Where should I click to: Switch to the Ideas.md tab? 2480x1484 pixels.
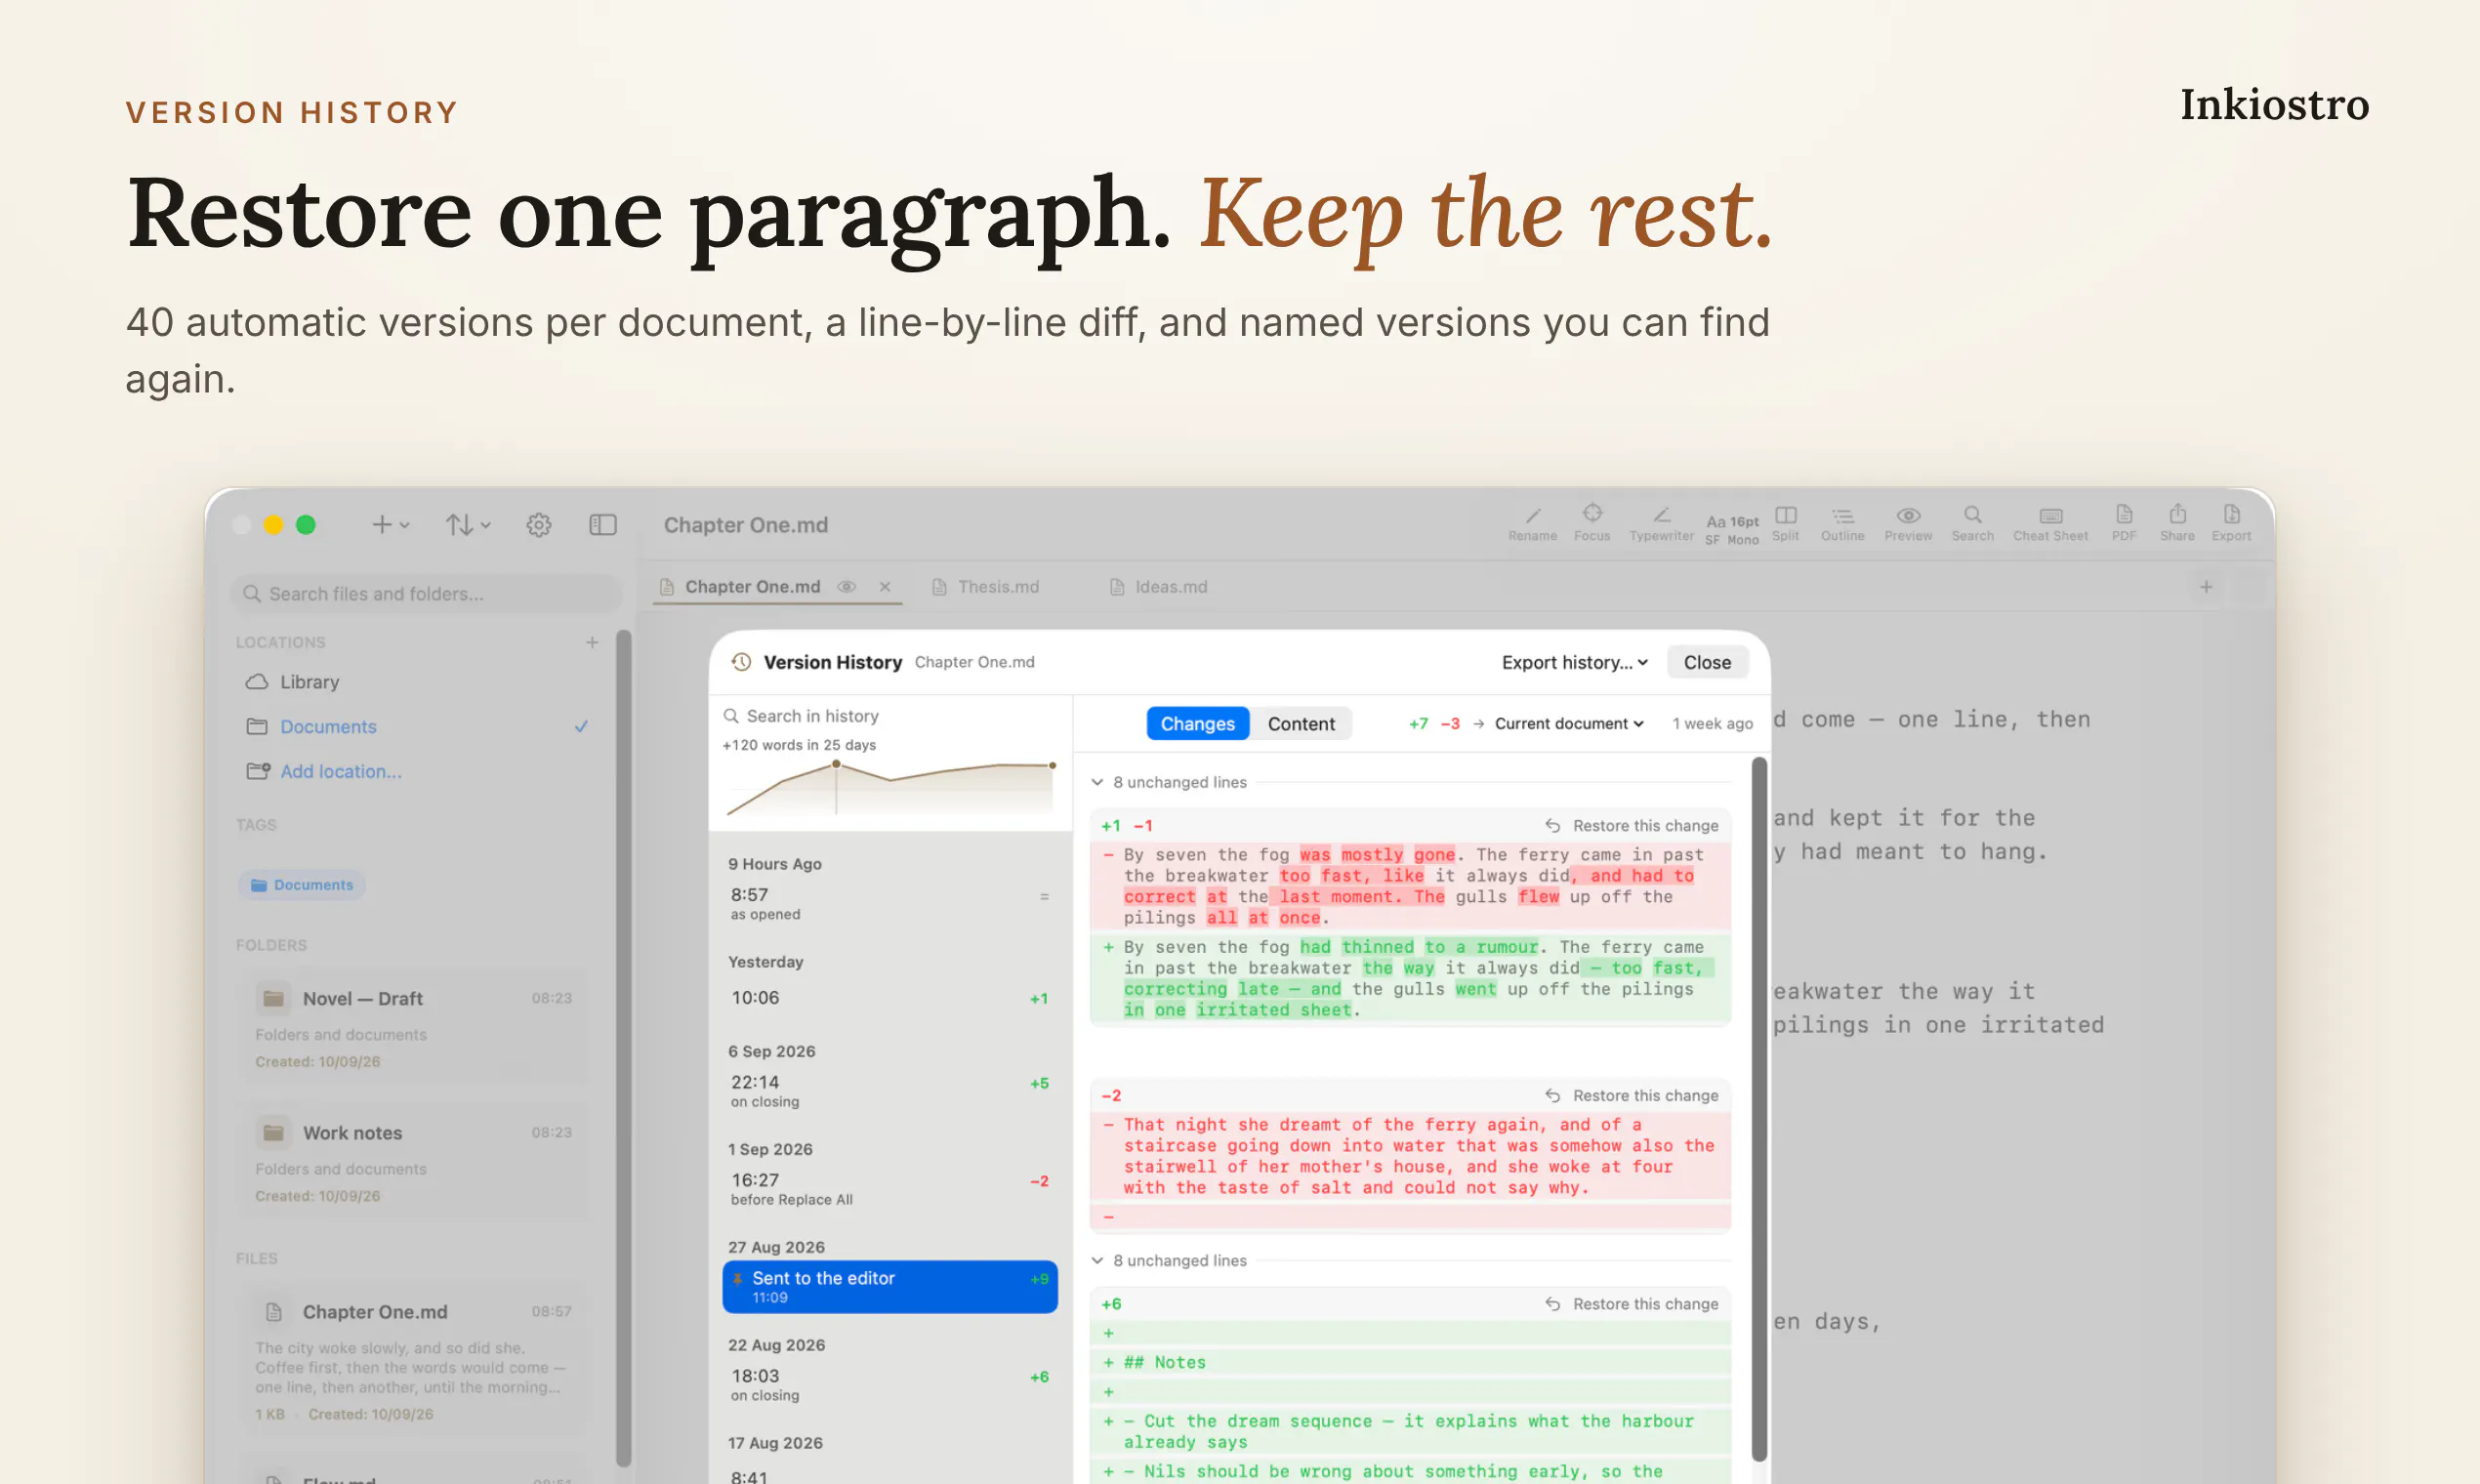pos(1158,587)
